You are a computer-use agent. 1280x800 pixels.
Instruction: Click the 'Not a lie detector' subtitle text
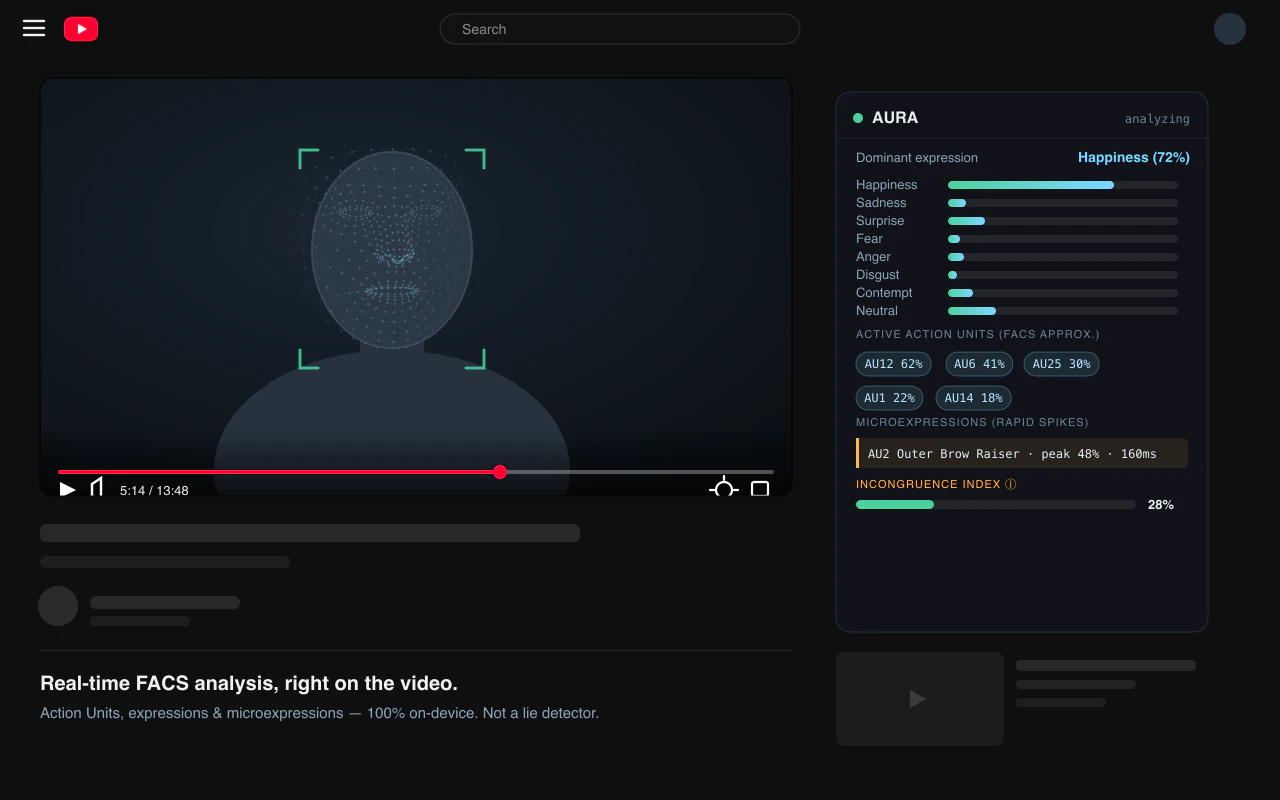coord(541,713)
